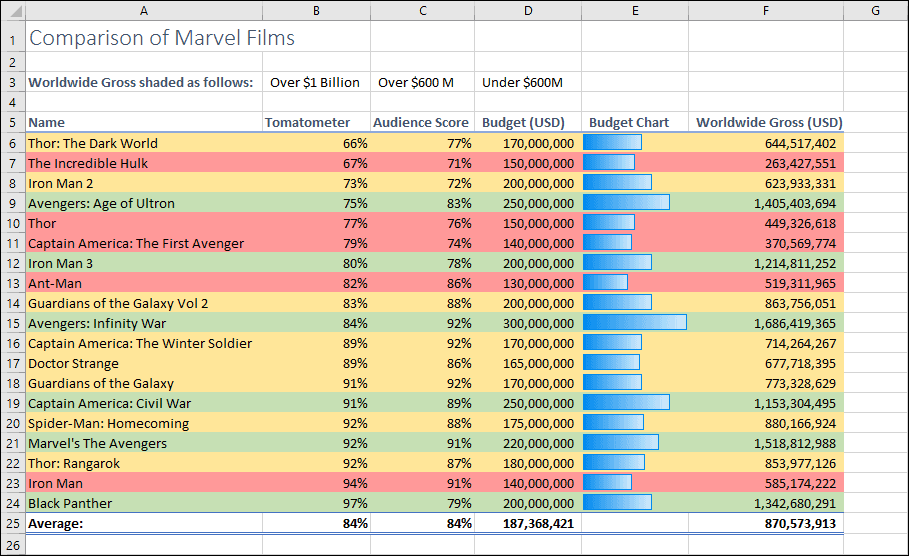The width and height of the screenshot is (909, 556).
Task: Select column F header
Action: pyautogui.click(x=766, y=10)
